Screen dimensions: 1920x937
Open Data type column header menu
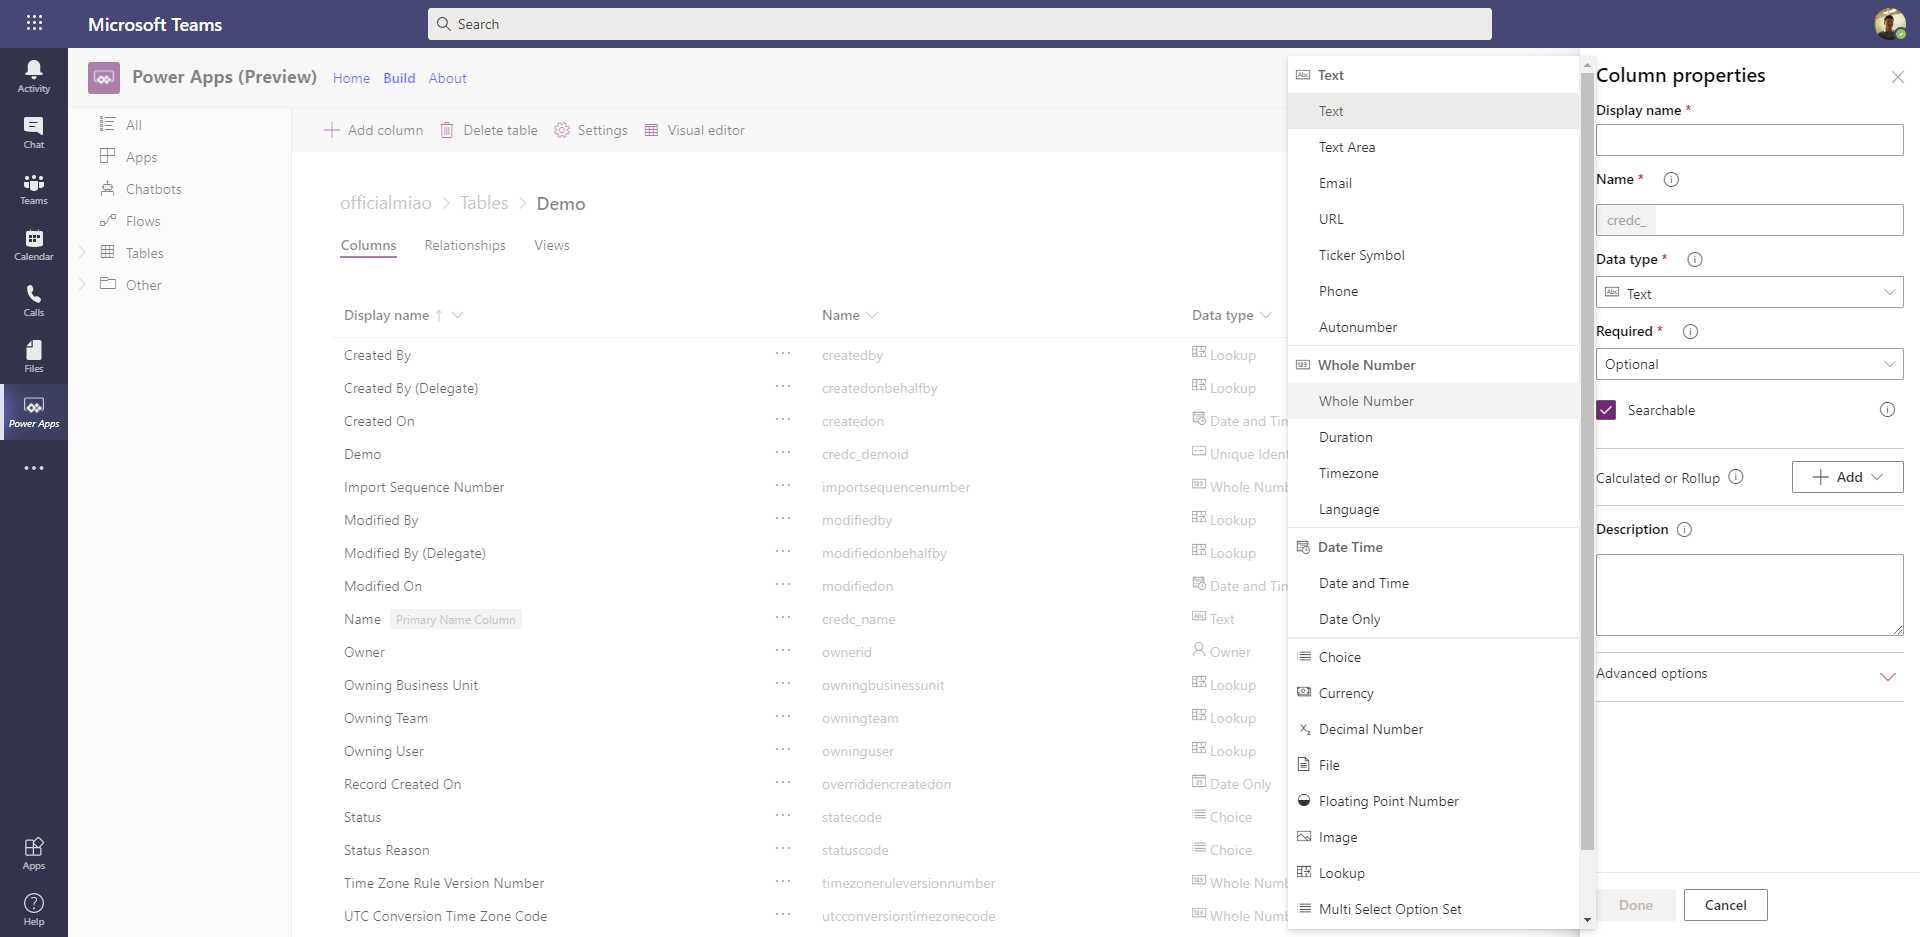(1266, 316)
